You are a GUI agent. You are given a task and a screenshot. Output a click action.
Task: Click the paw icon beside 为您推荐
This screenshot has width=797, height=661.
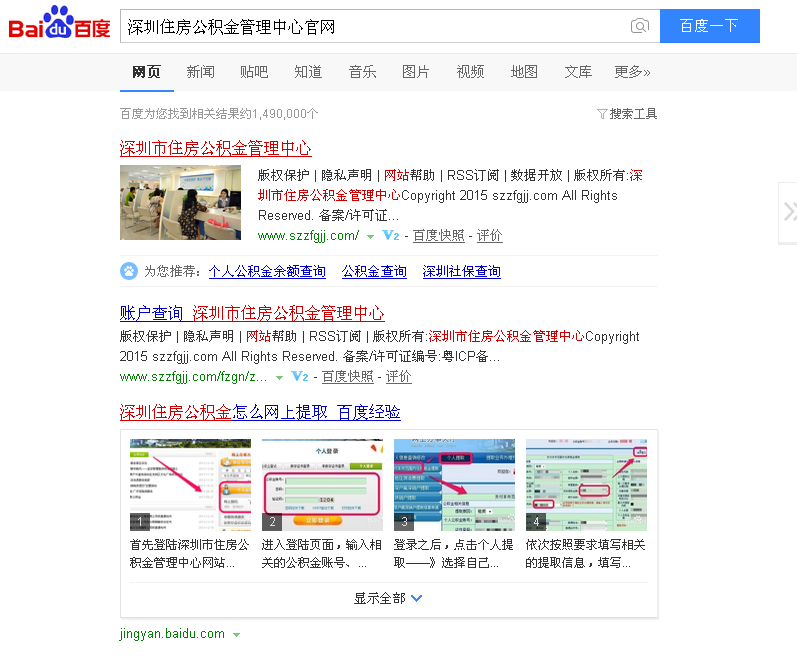coord(129,271)
